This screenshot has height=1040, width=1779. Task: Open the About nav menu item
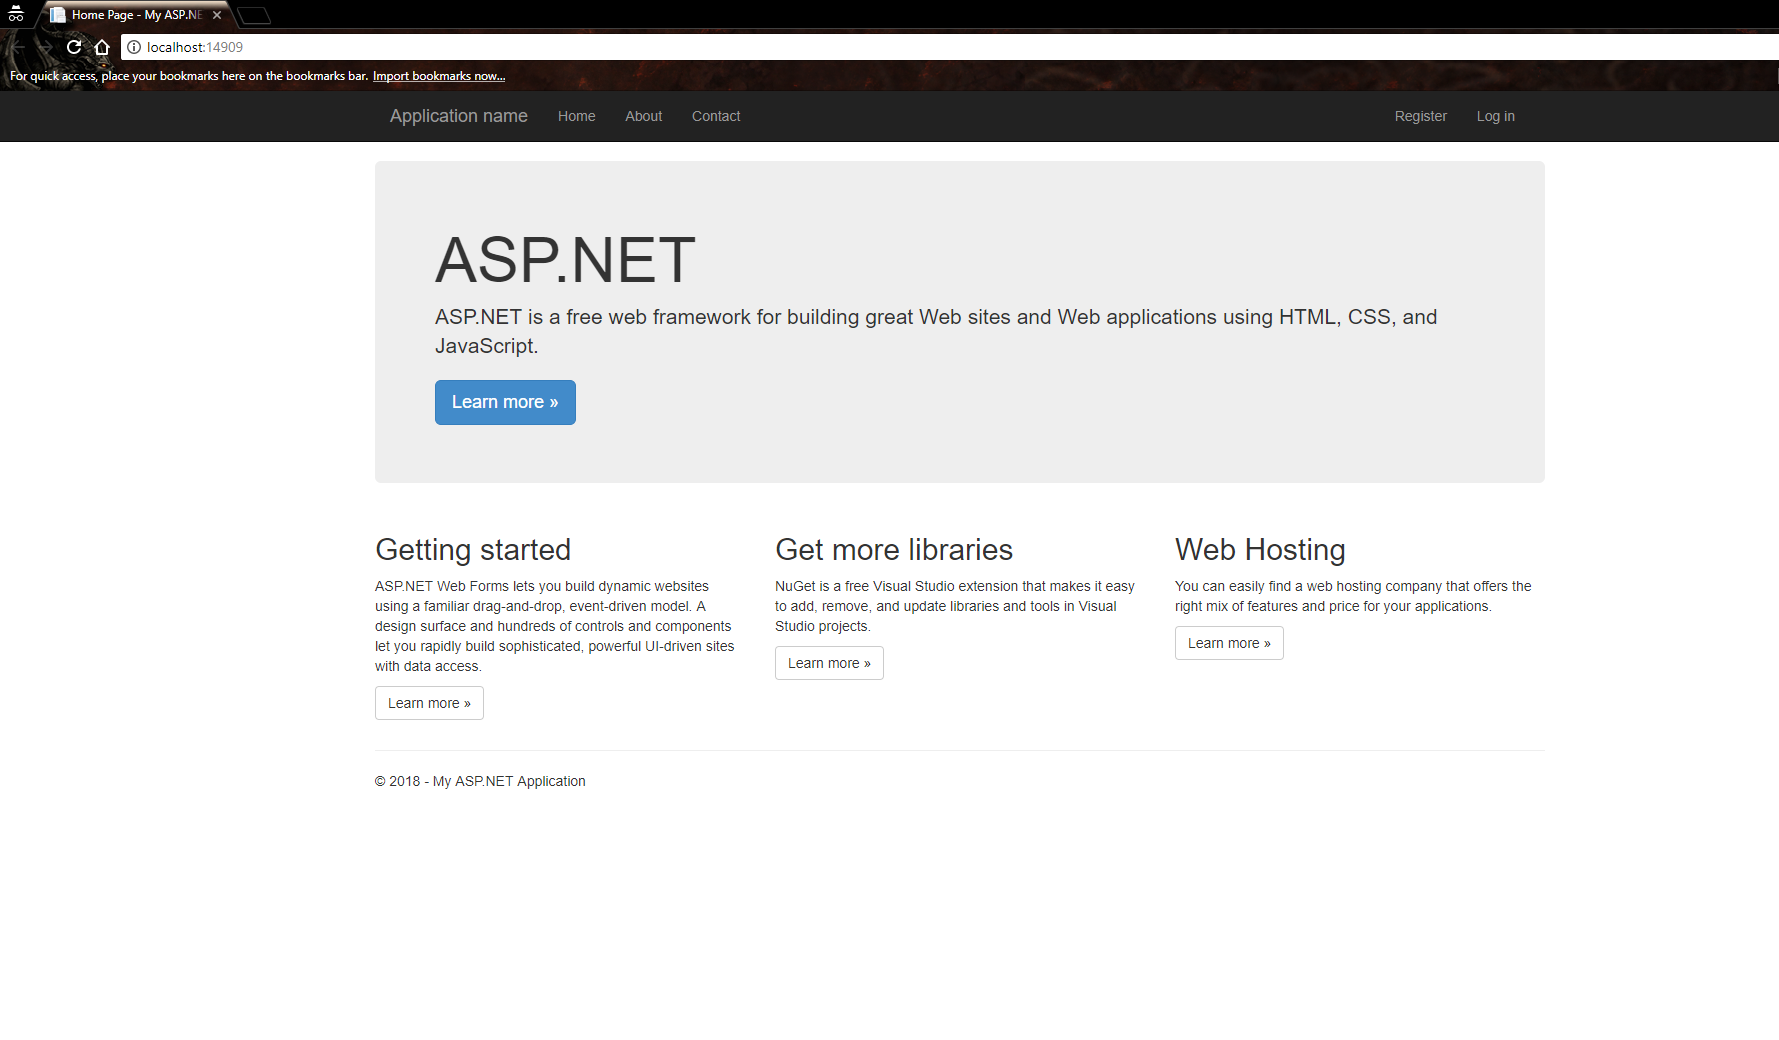pyautogui.click(x=644, y=116)
